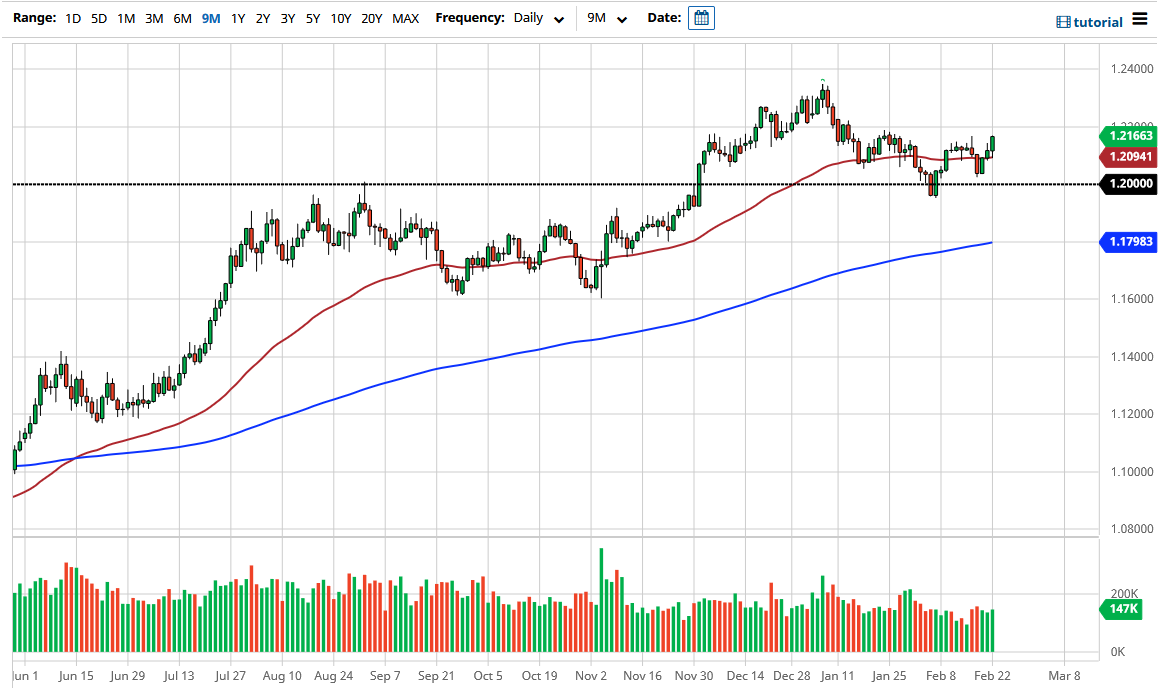Open the Date calendar picker icon

[701, 18]
